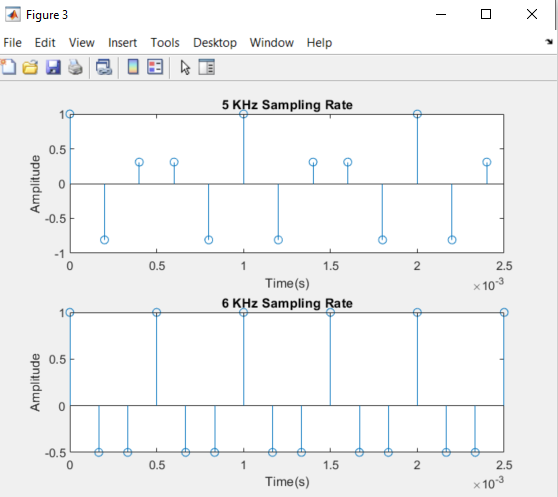Click the Time(s) label under the 5 KHz plot
This screenshot has width=558, height=497.
287,283
